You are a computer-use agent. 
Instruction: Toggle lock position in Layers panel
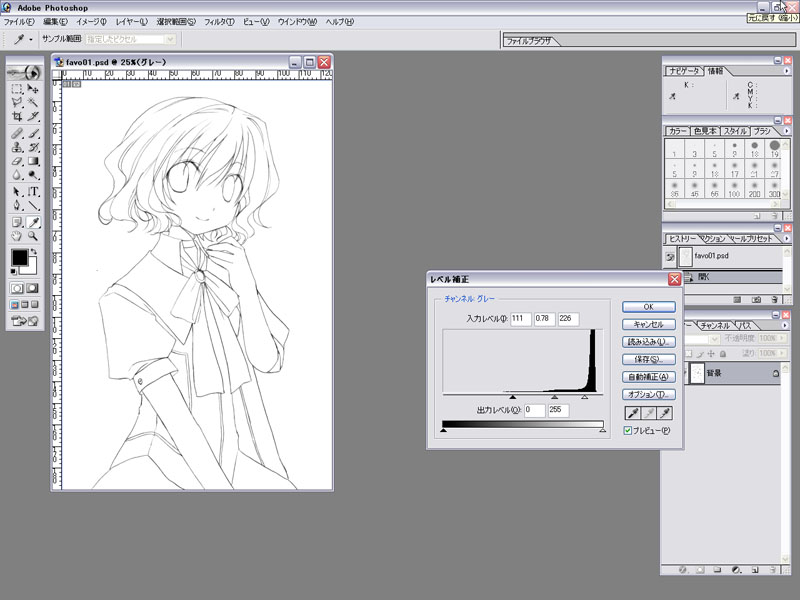(x=711, y=353)
